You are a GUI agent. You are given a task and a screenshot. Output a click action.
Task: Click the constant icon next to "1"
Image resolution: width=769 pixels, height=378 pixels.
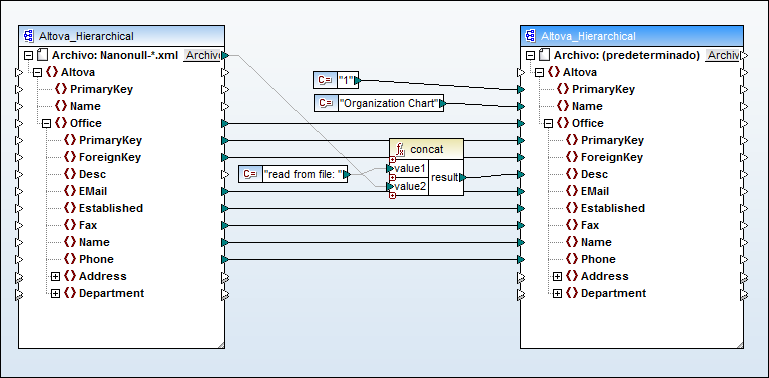pyautogui.click(x=326, y=80)
